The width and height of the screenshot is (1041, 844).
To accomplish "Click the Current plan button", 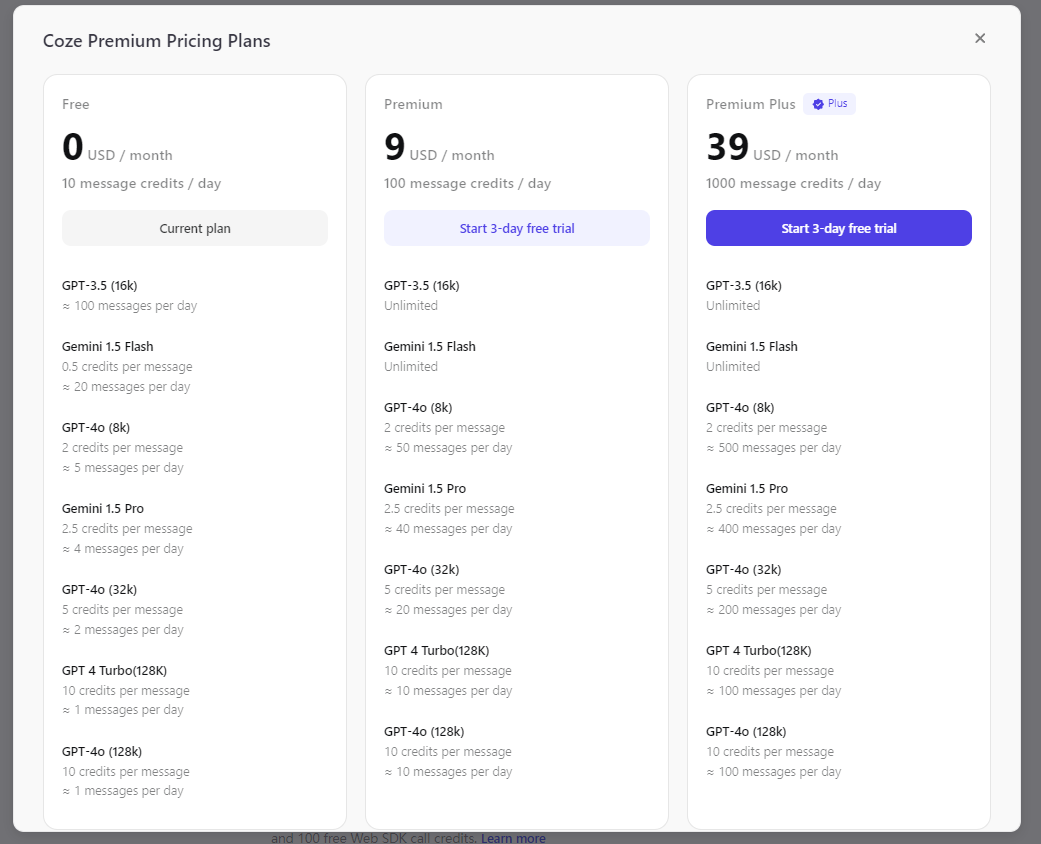I will pyautogui.click(x=195, y=228).
